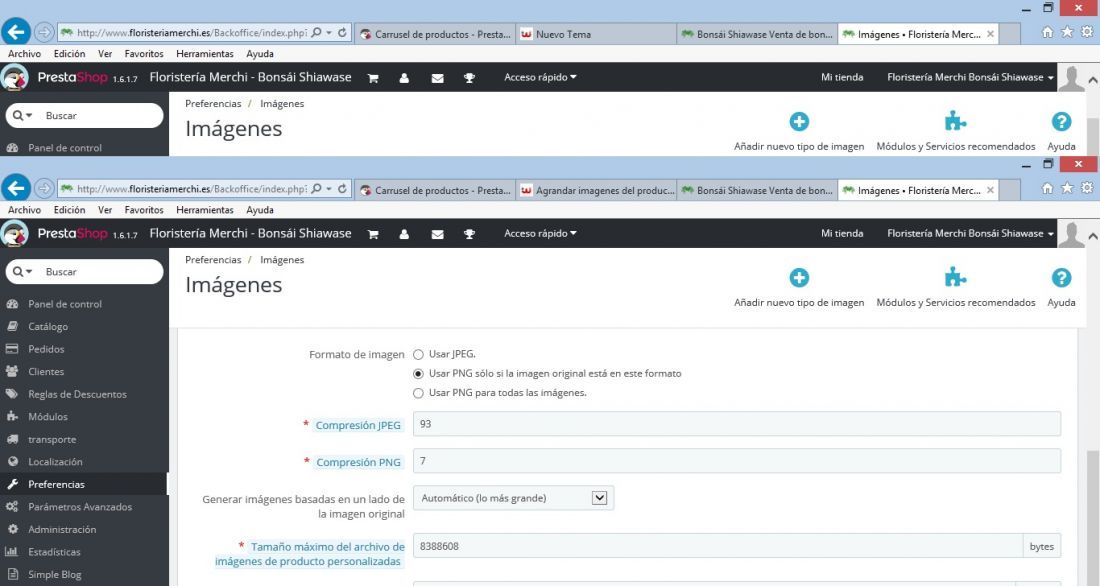The height and width of the screenshot is (586, 1100).
Task: Close the 'Imágenes • Floristería Merc...' tab in lower window
Action: 990,190
